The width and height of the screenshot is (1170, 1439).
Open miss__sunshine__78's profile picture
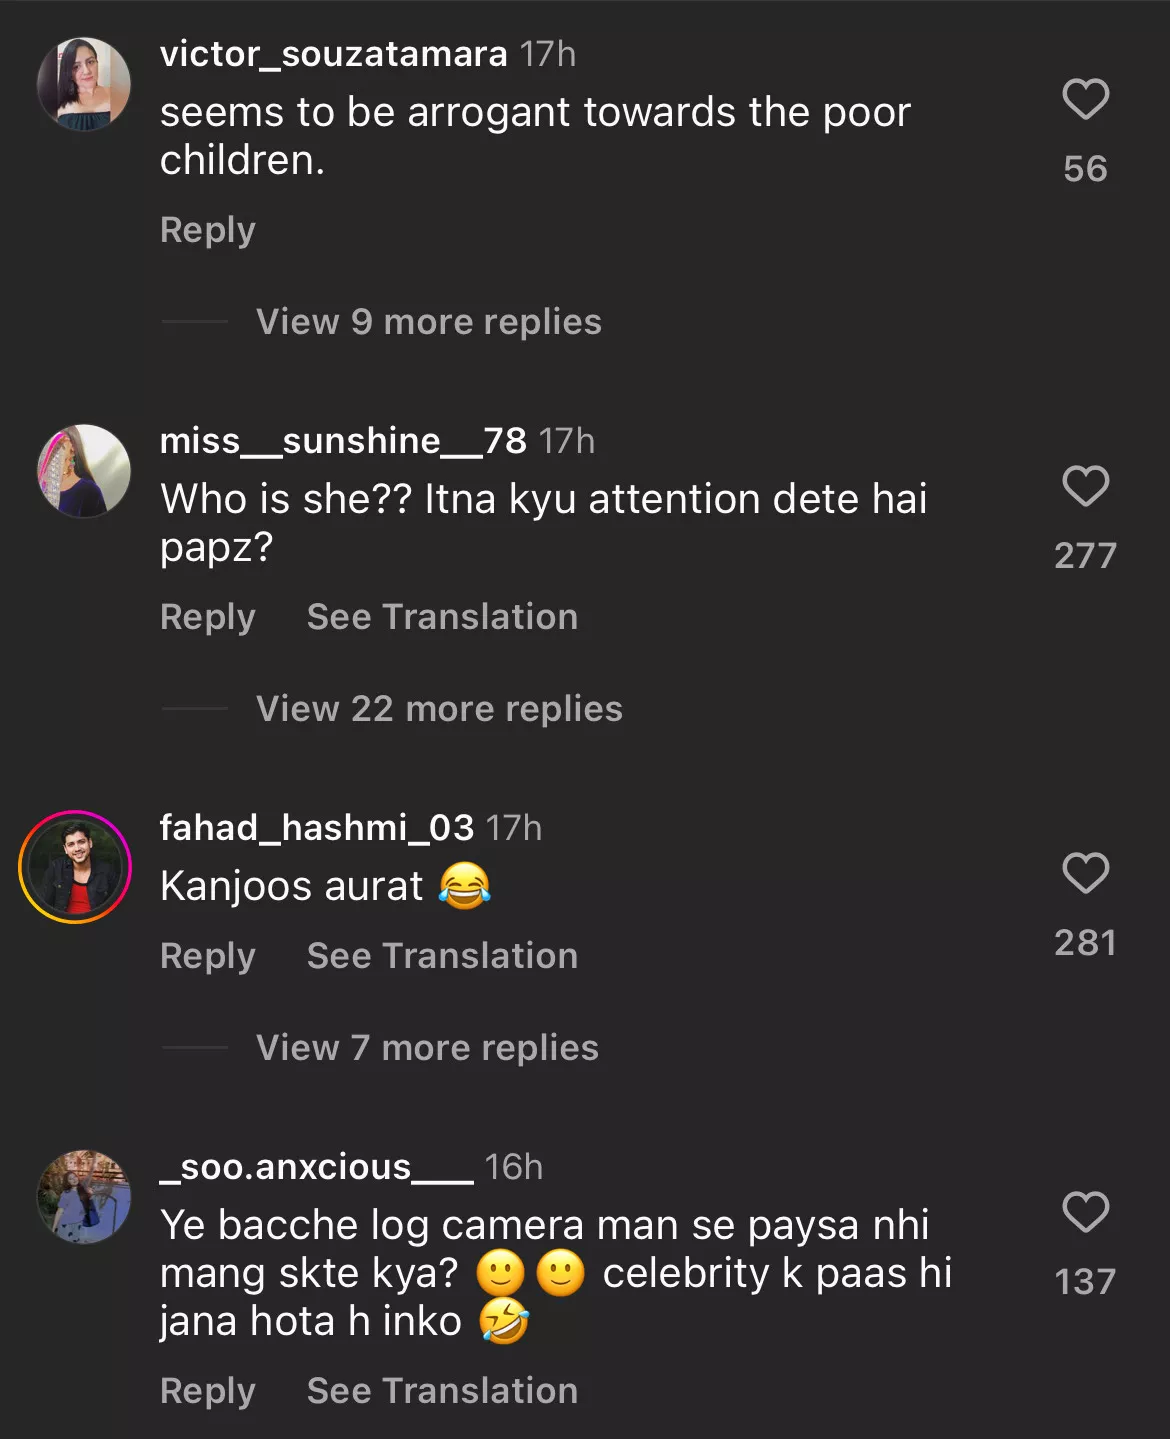pyautogui.click(x=84, y=471)
